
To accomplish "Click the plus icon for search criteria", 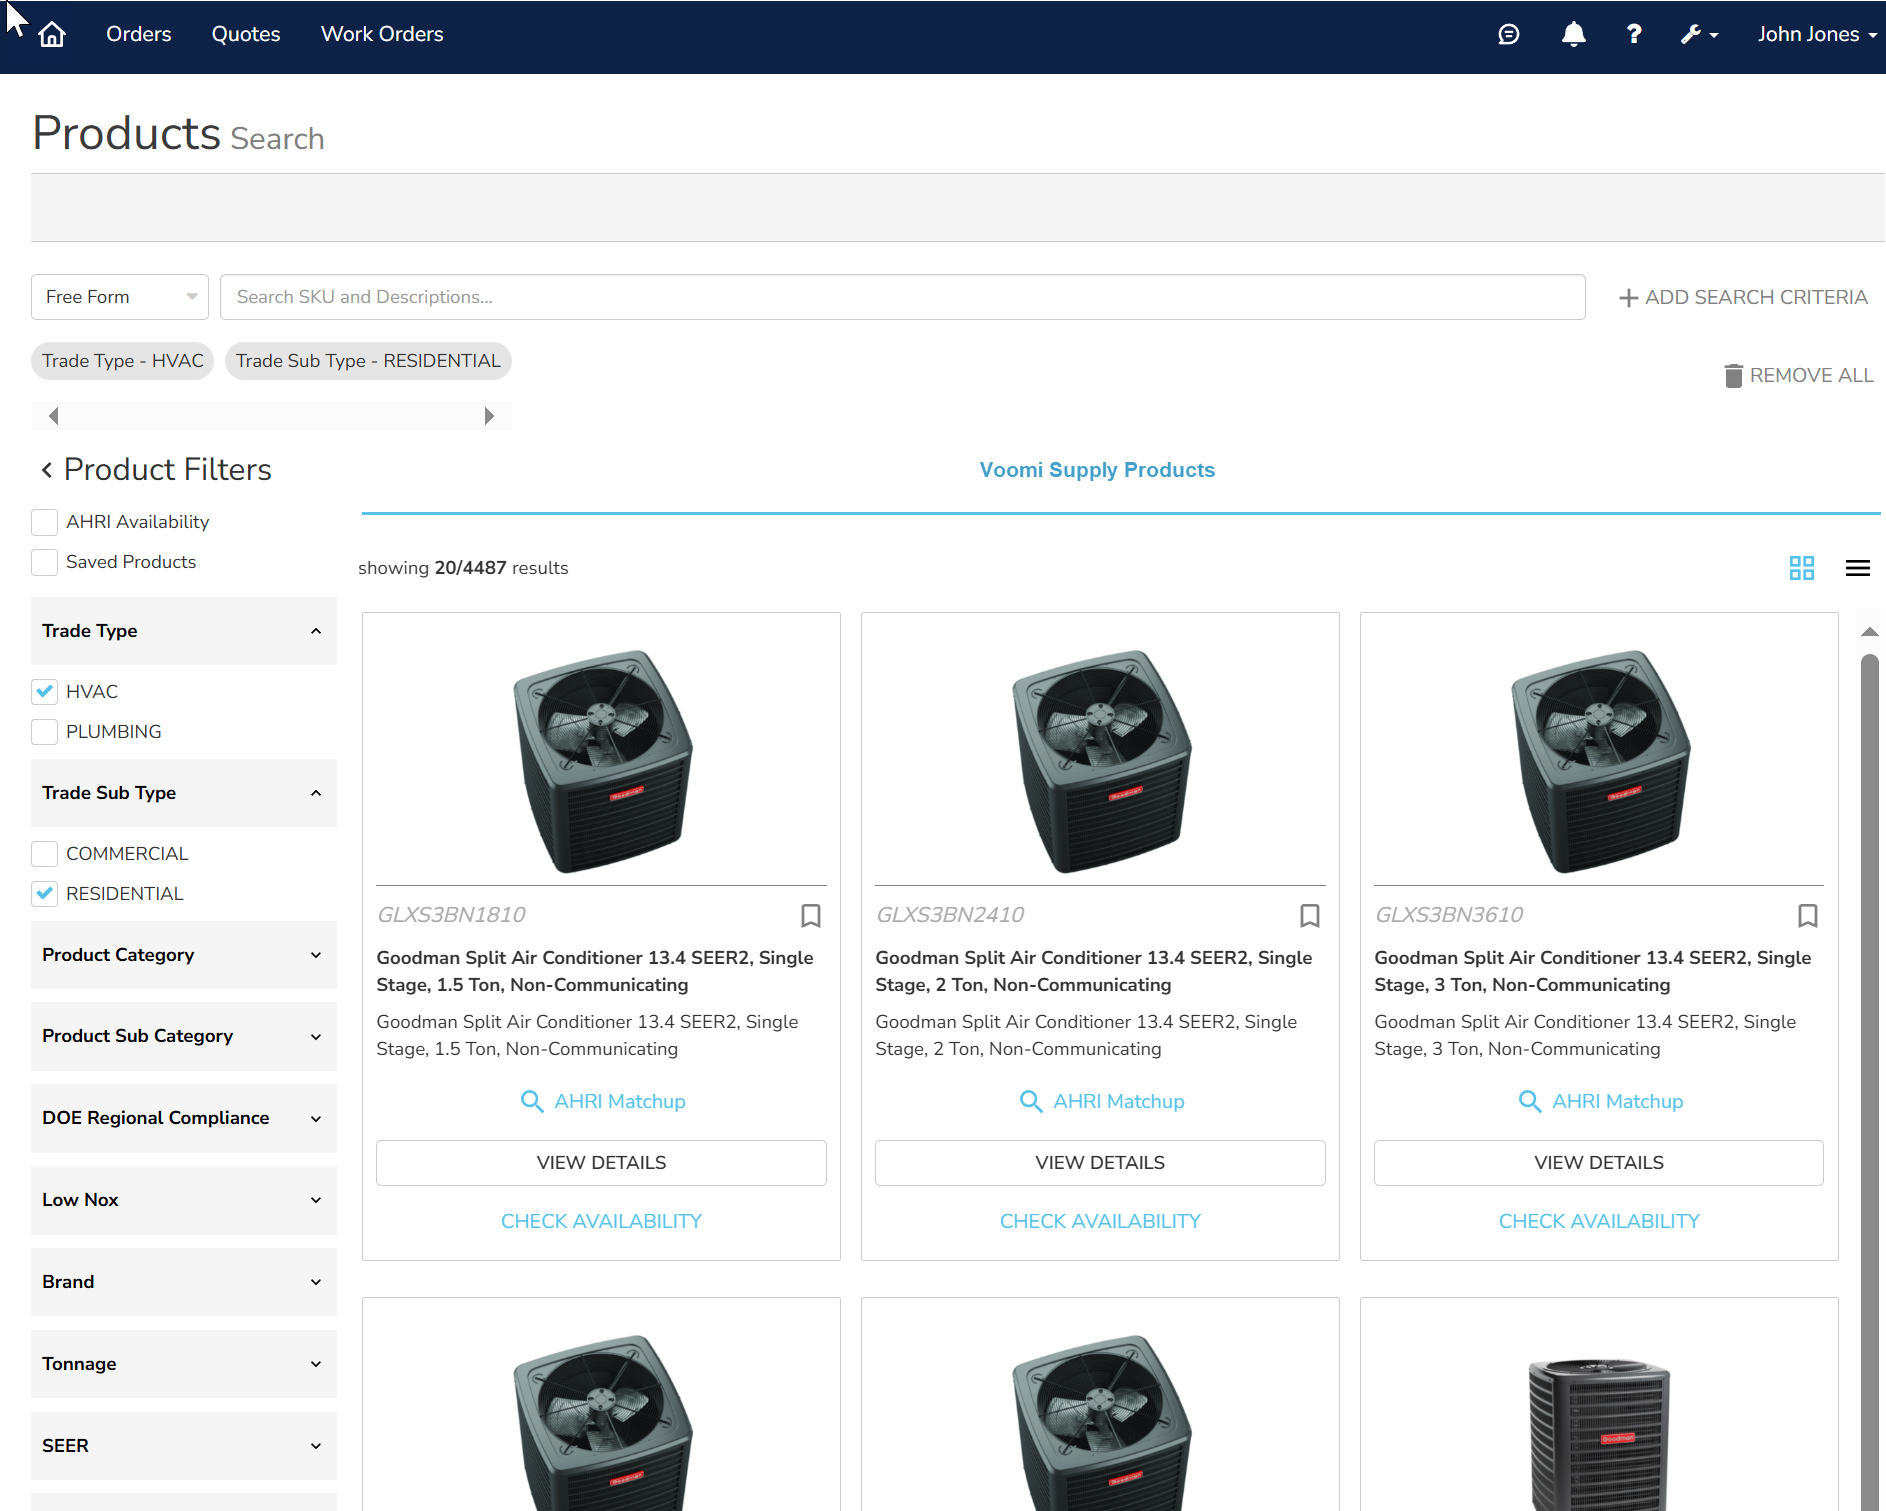I will (x=1629, y=298).
